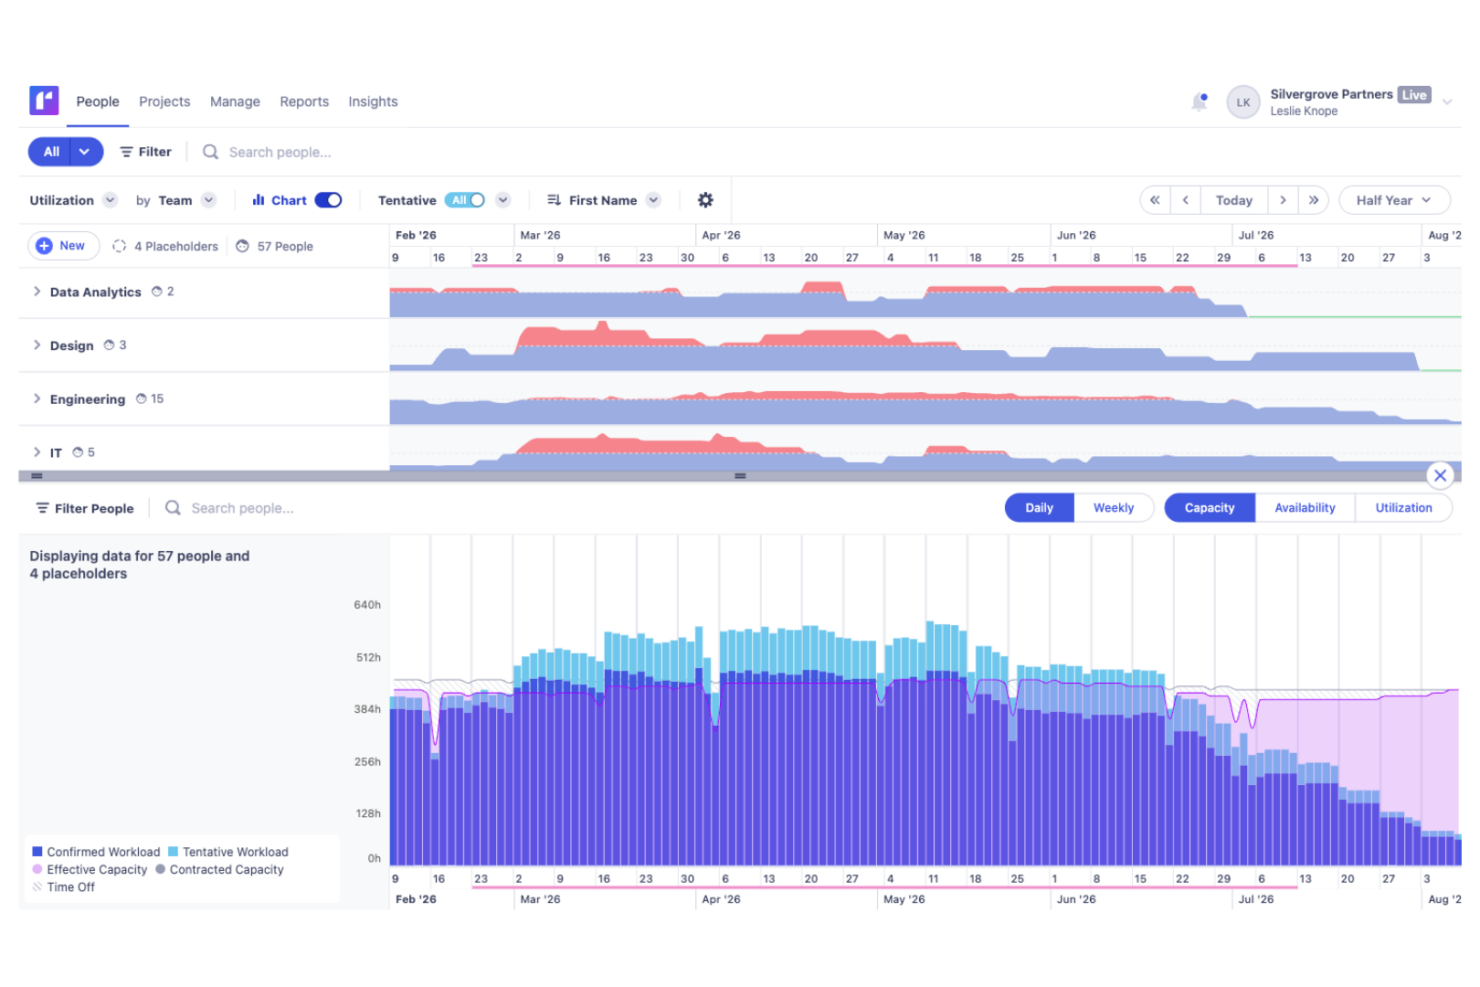Screen dimensions: 1480x987
Task: Click the top Search people field
Action: point(280,152)
